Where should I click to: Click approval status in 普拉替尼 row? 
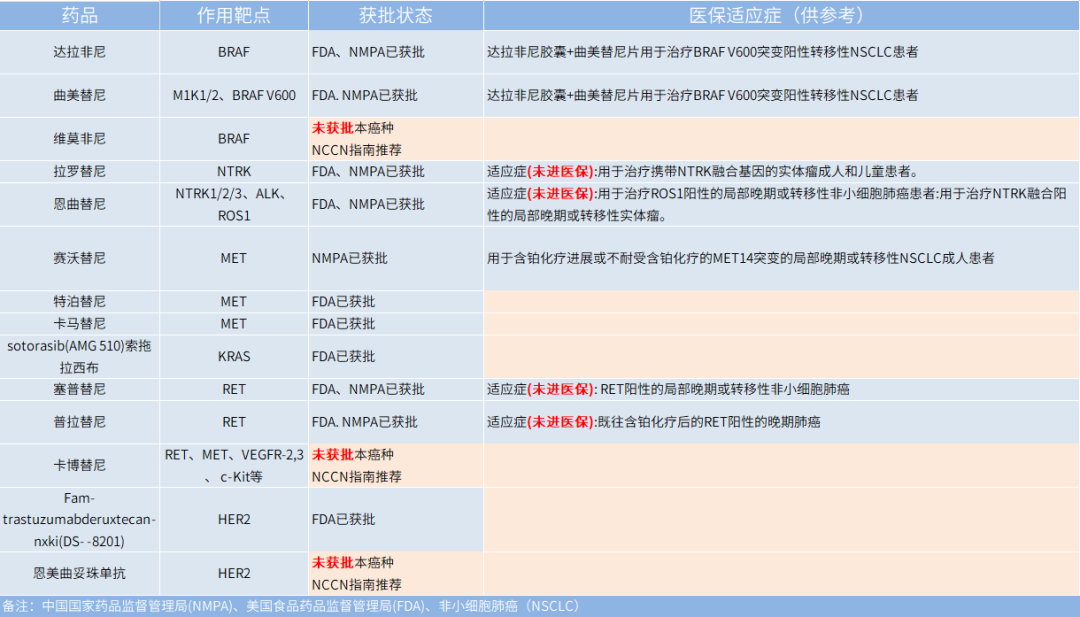(364, 421)
